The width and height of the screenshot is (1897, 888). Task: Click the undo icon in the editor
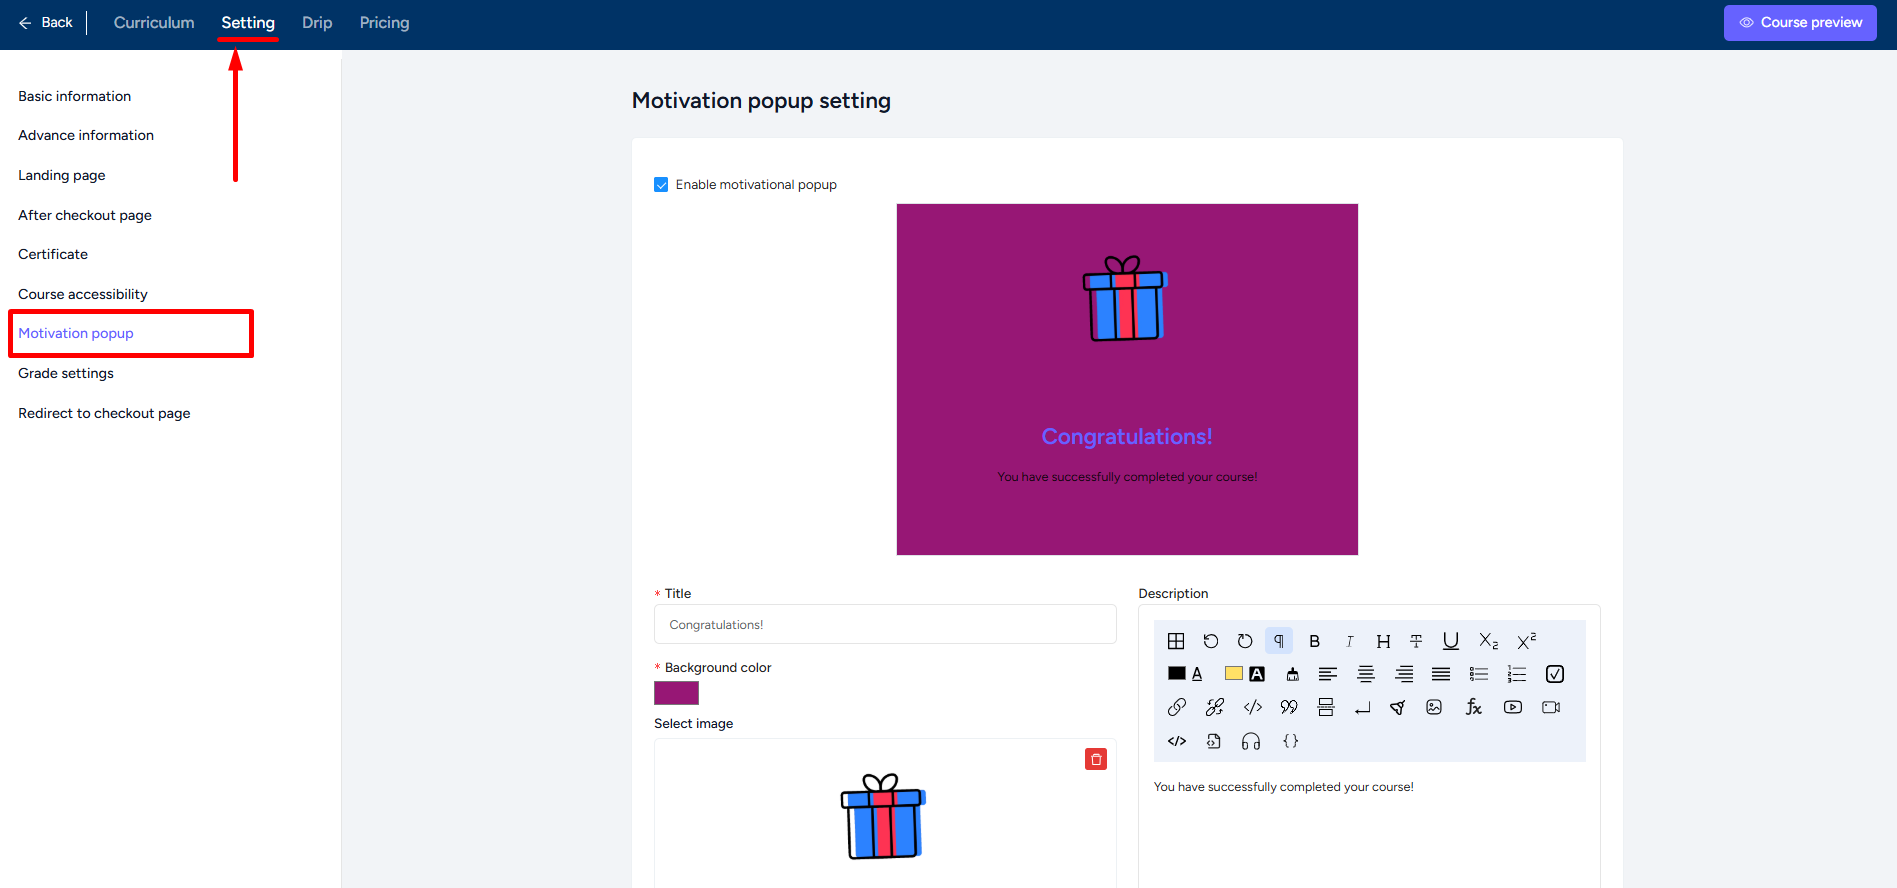[x=1211, y=641]
